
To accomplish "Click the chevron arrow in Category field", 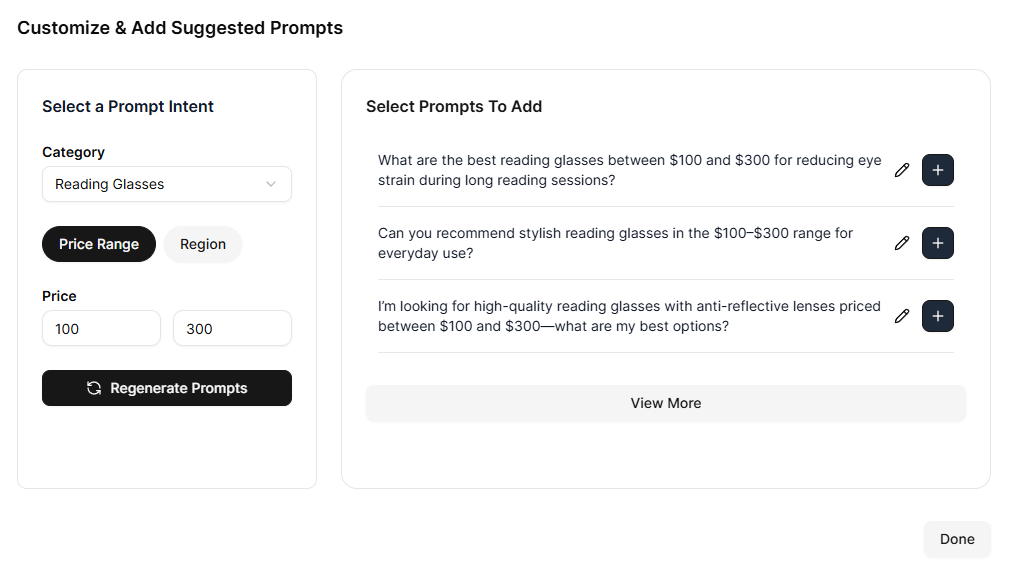I will (270, 184).
